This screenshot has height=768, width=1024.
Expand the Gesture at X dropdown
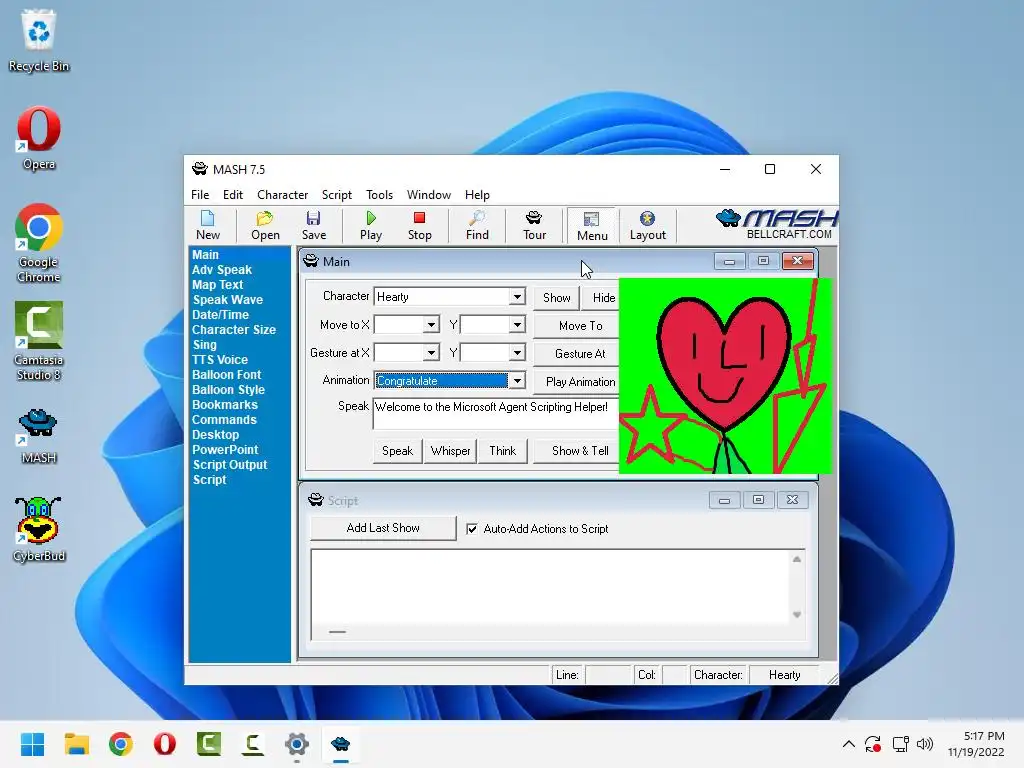coord(431,353)
